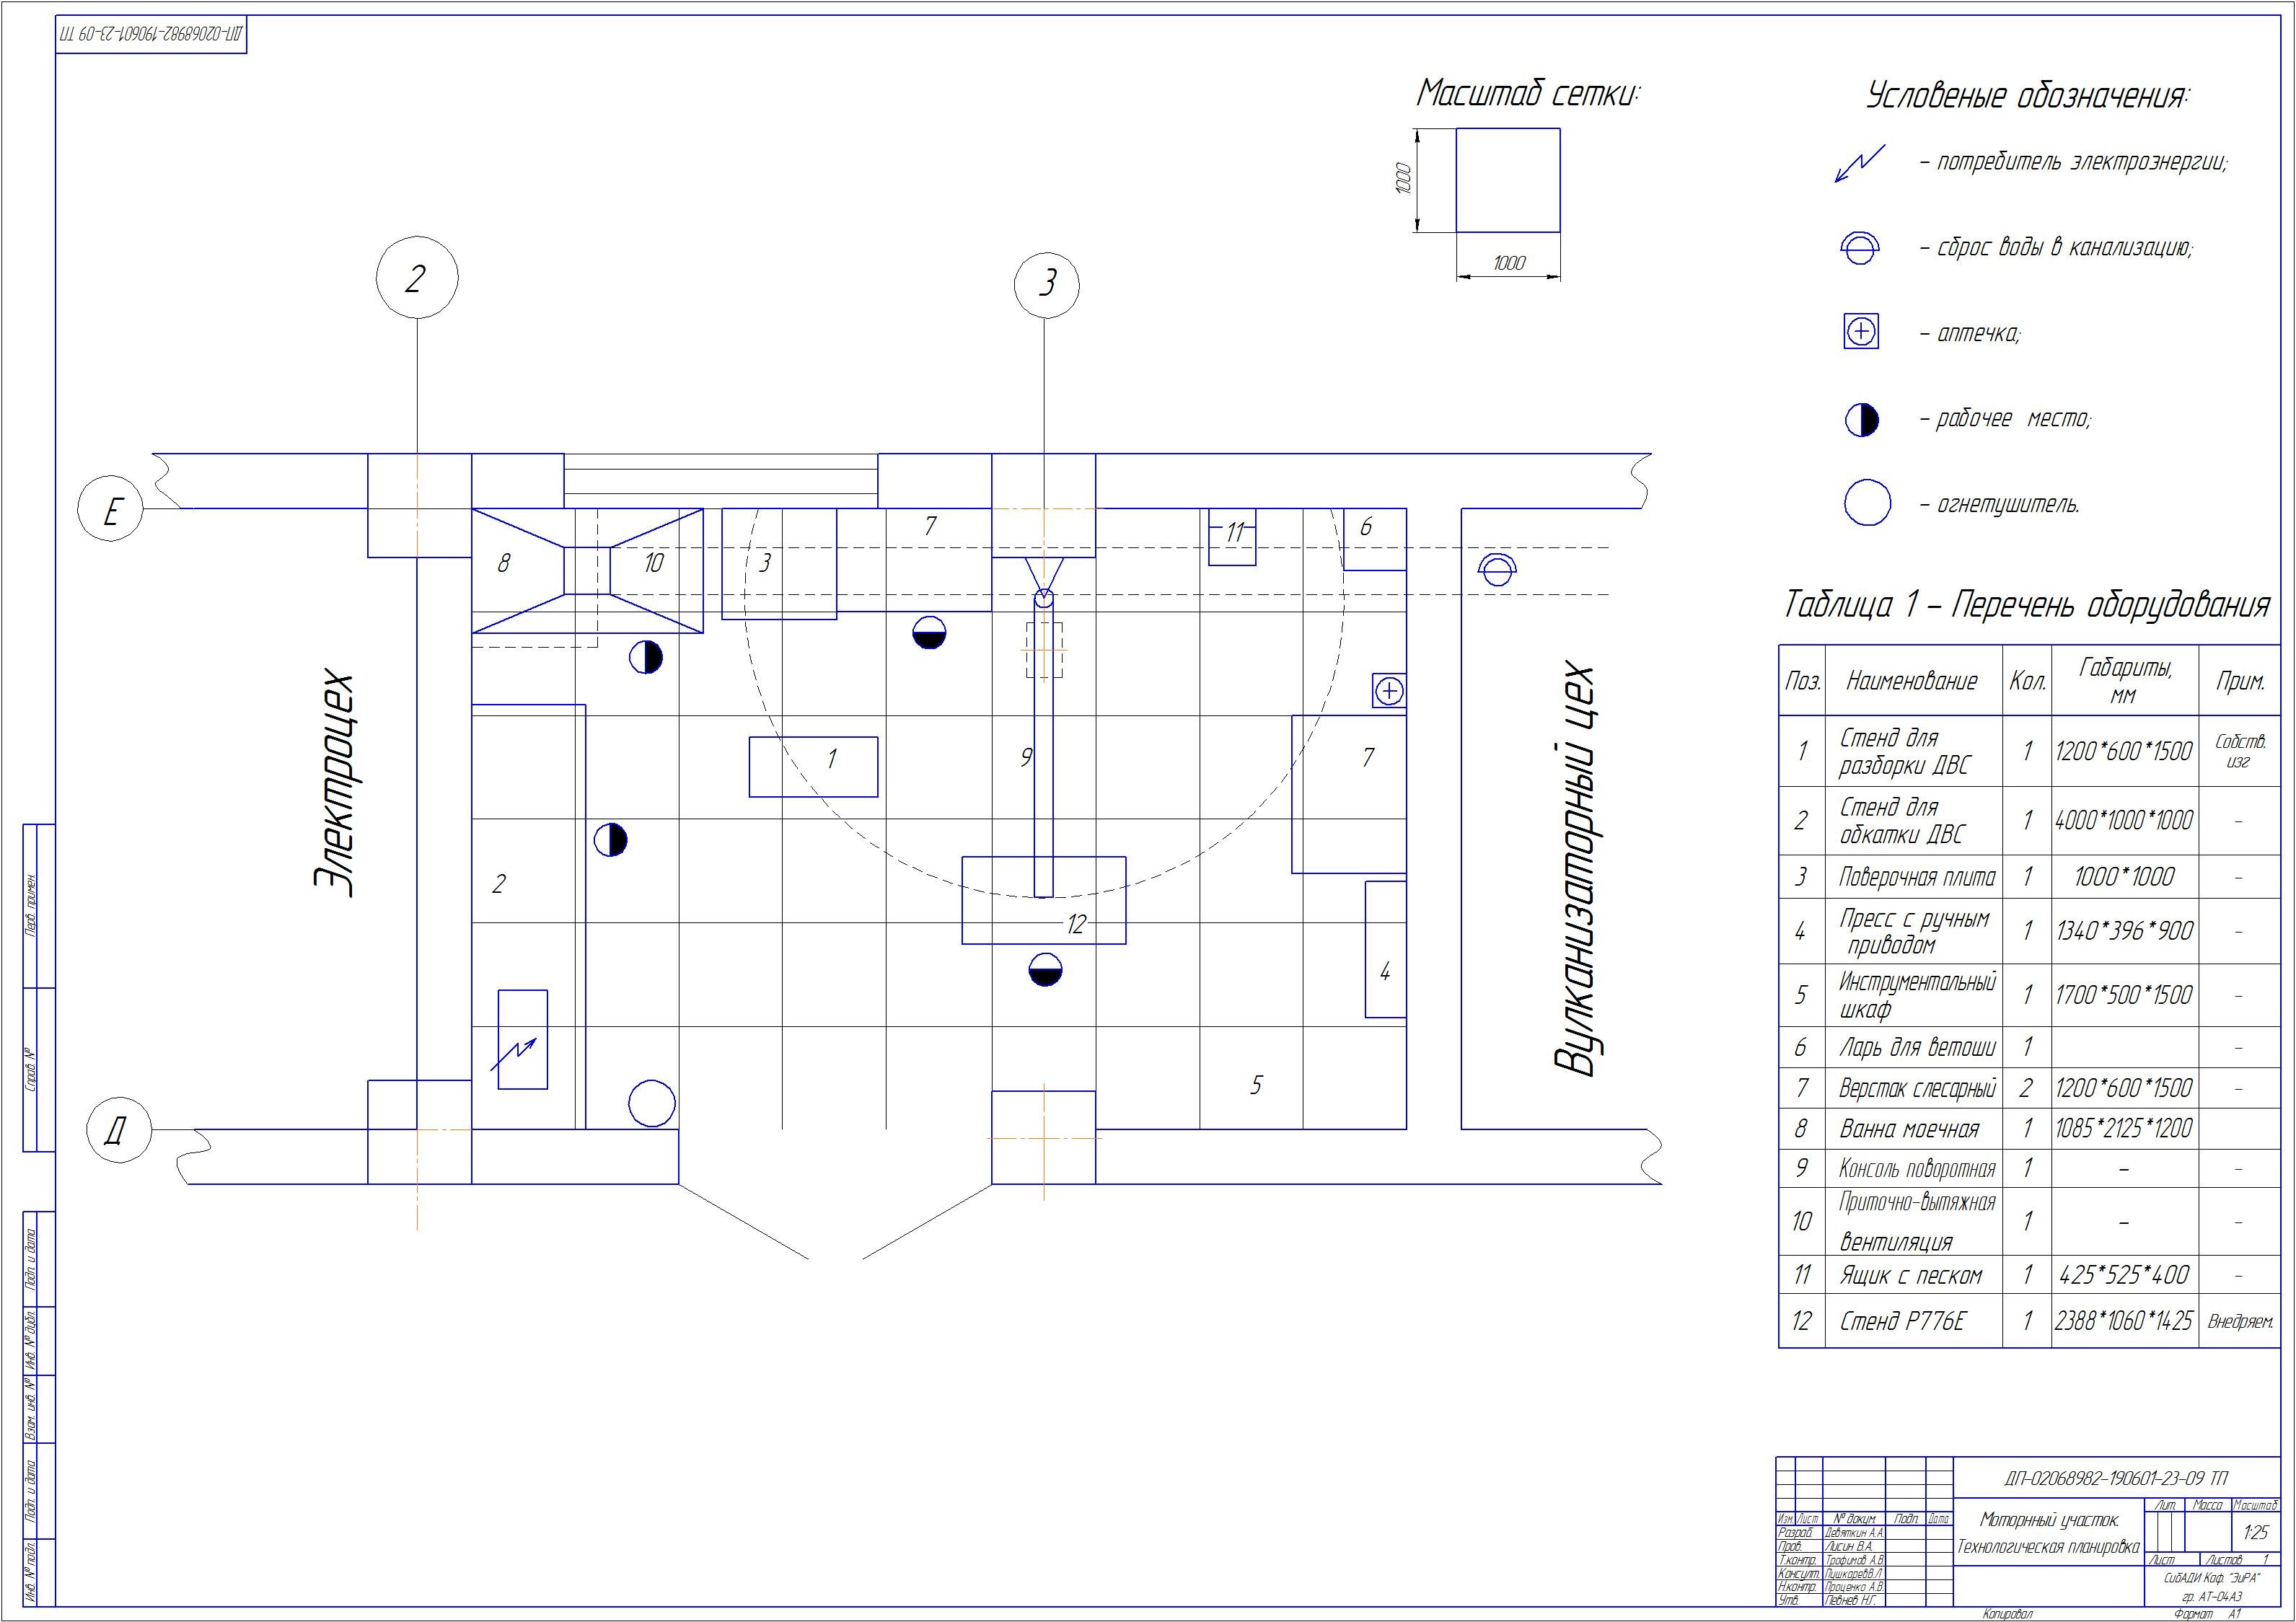This screenshot has height=1622, width=2296.
Task: Select axis bubble labeled Д
Action: tap(118, 1131)
